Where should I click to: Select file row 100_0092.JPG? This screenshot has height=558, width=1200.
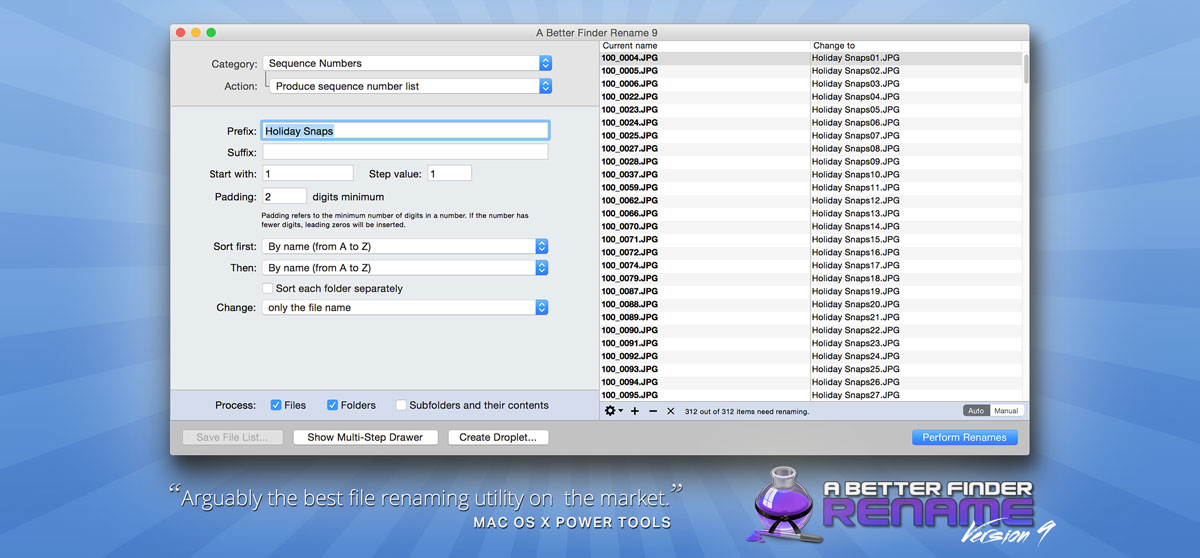tap(811, 357)
